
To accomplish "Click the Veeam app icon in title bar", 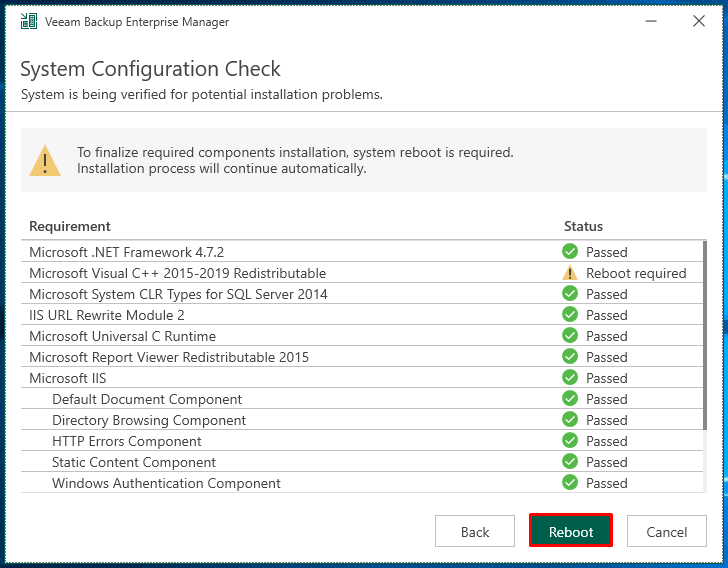I will (x=29, y=21).
